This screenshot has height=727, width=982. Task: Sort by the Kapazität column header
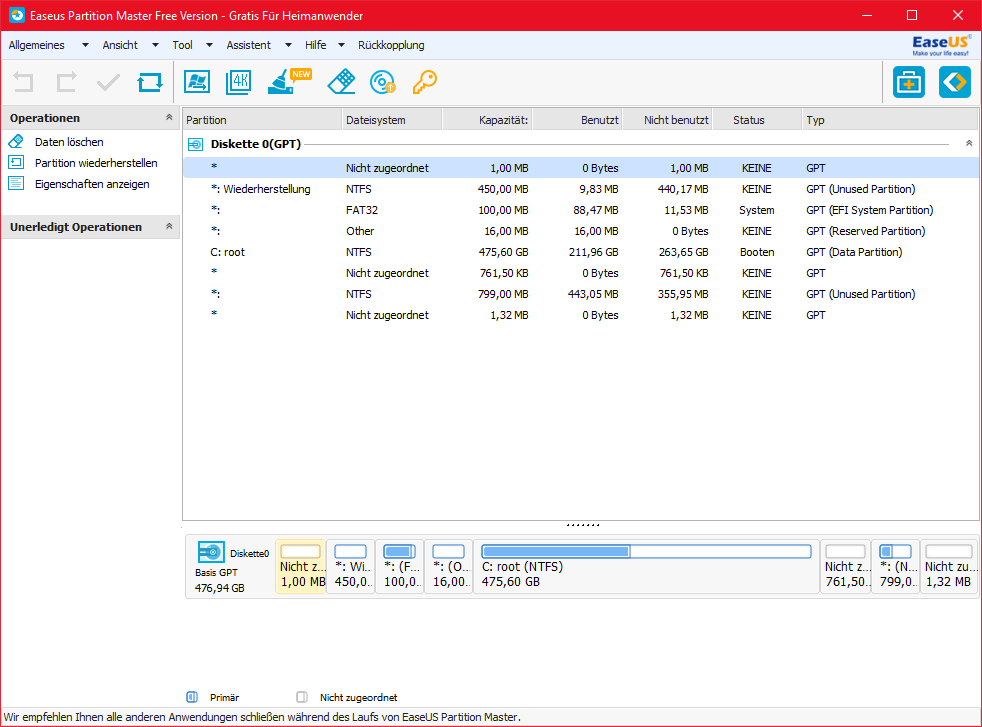[x=488, y=120]
